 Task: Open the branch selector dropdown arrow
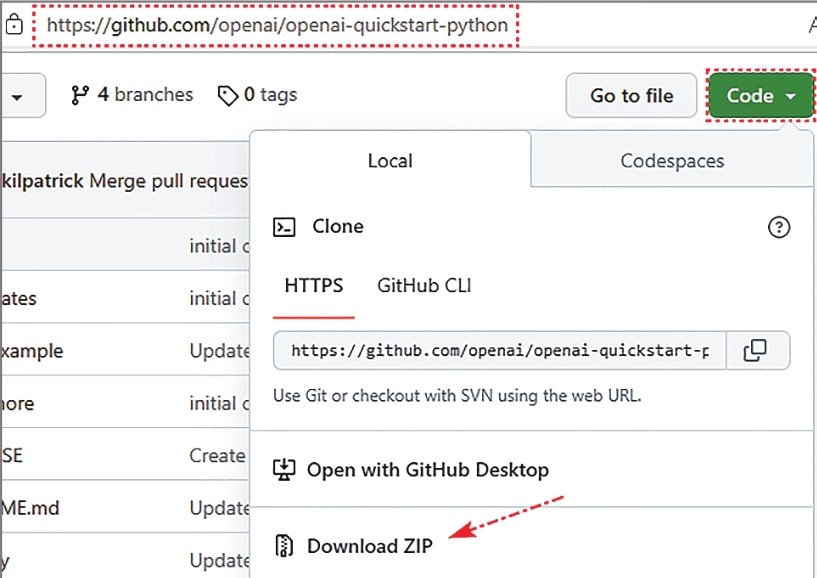pyautogui.click(x=17, y=97)
